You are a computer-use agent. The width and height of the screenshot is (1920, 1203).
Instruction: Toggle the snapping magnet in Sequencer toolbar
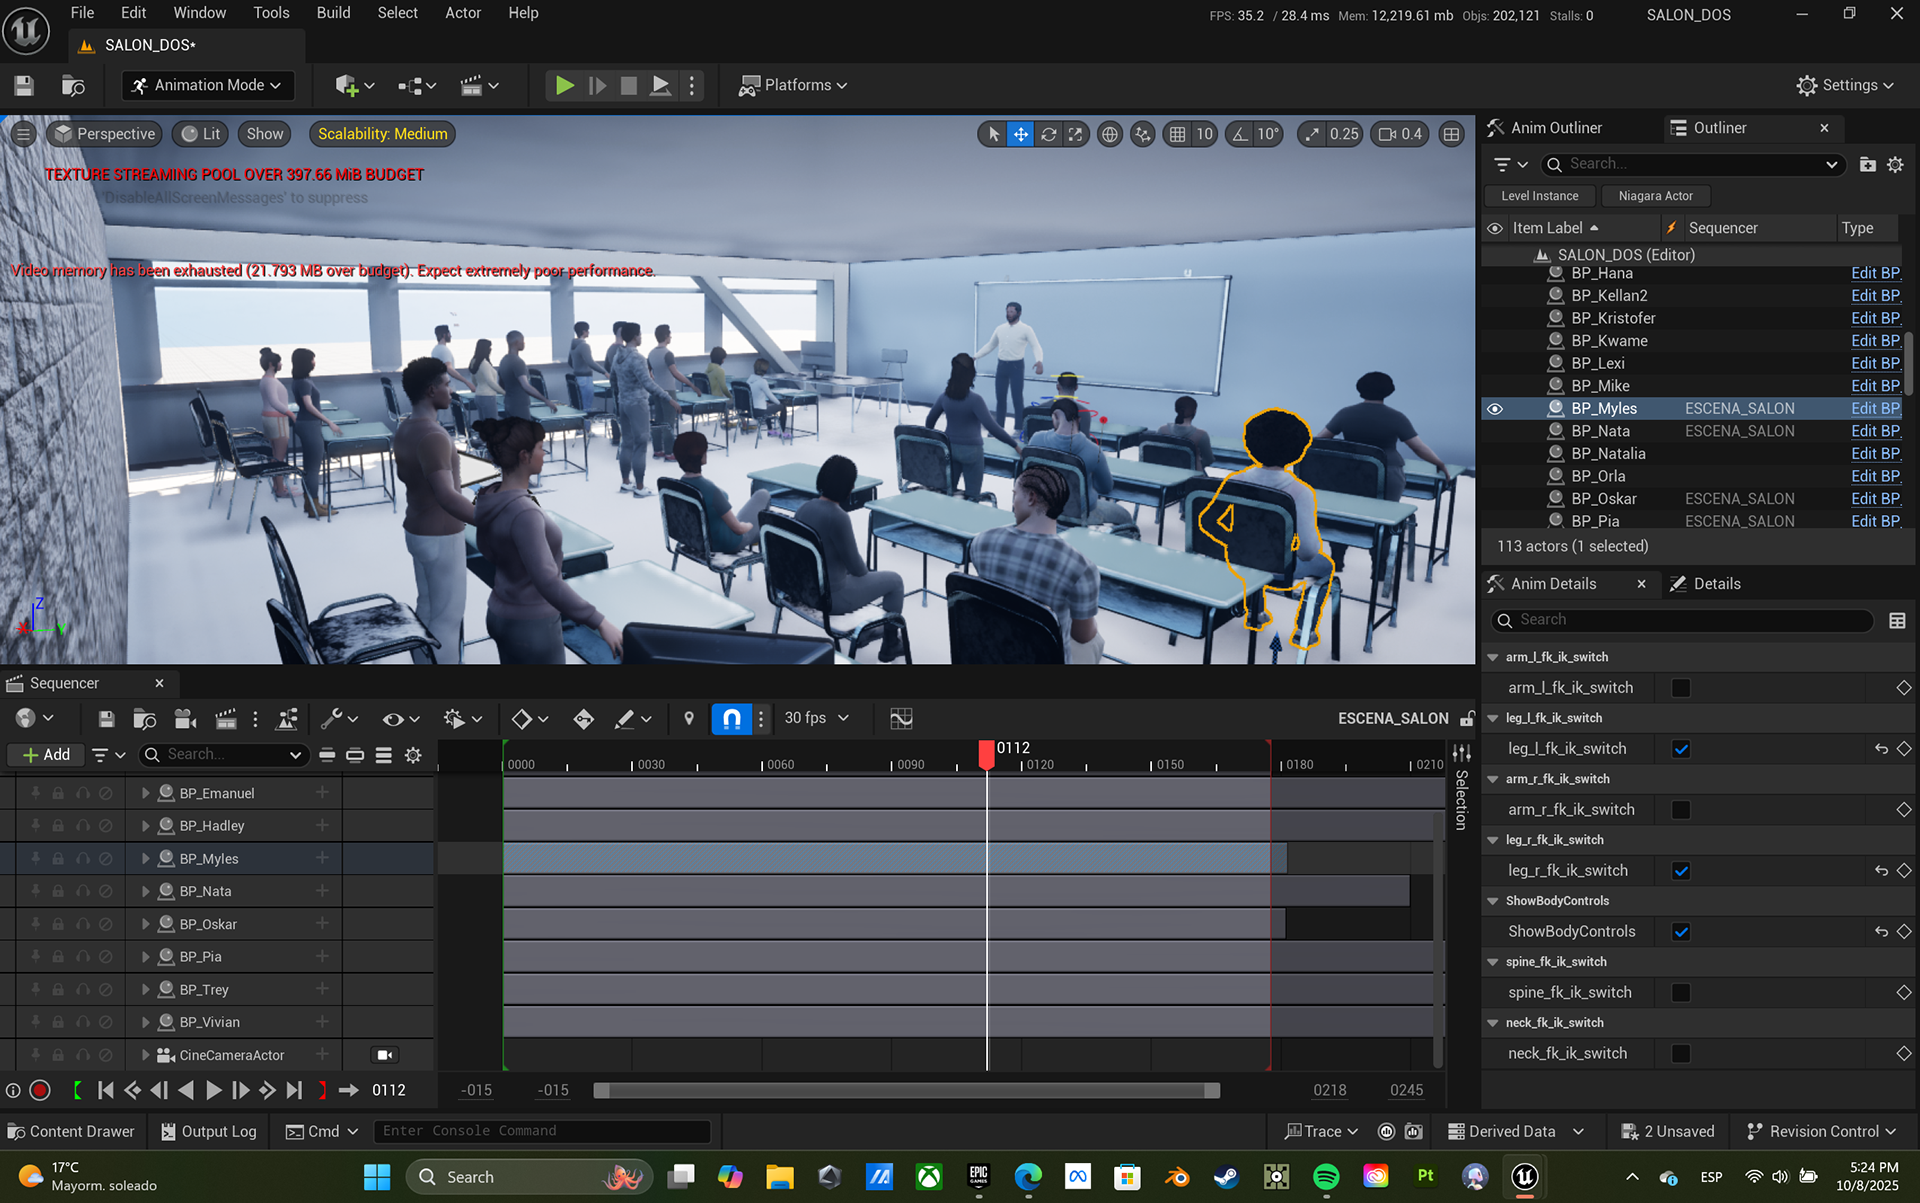[731, 718]
